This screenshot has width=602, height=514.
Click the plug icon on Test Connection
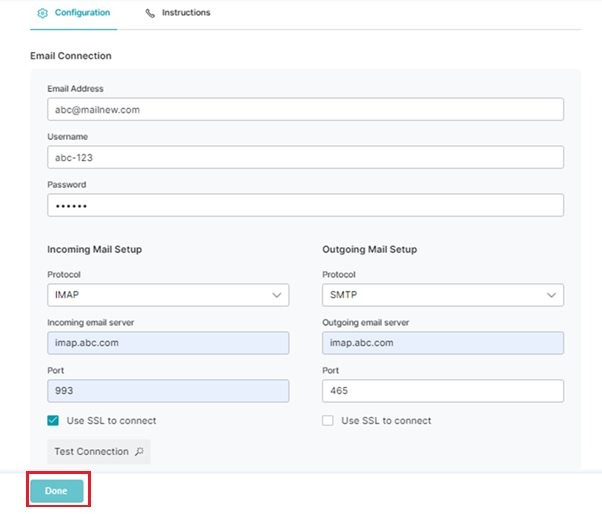pos(139,451)
